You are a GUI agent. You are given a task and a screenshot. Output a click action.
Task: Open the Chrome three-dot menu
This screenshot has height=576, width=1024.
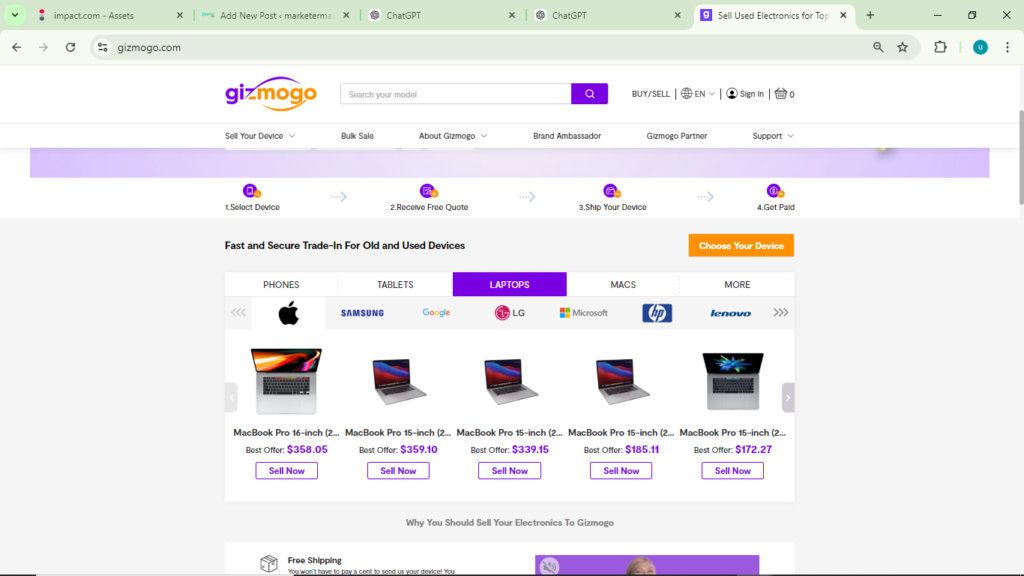[x=1007, y=47]
